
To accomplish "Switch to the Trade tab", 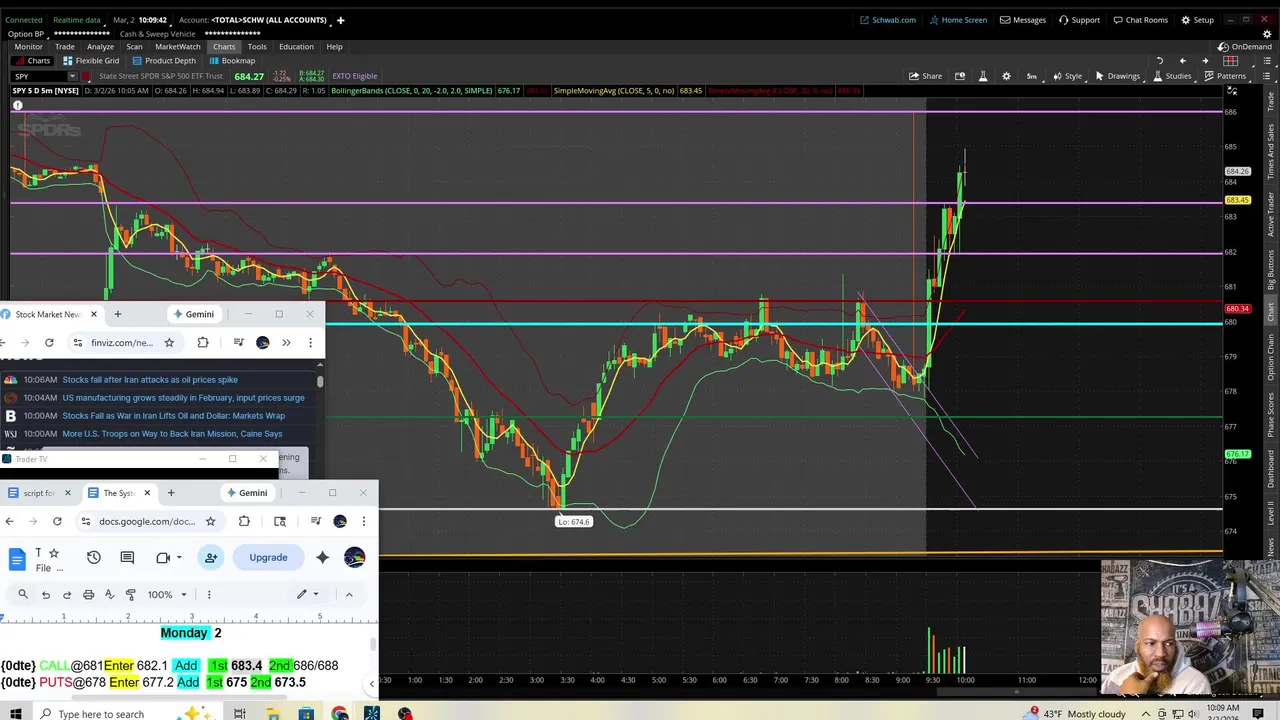I will coord(65,47).
